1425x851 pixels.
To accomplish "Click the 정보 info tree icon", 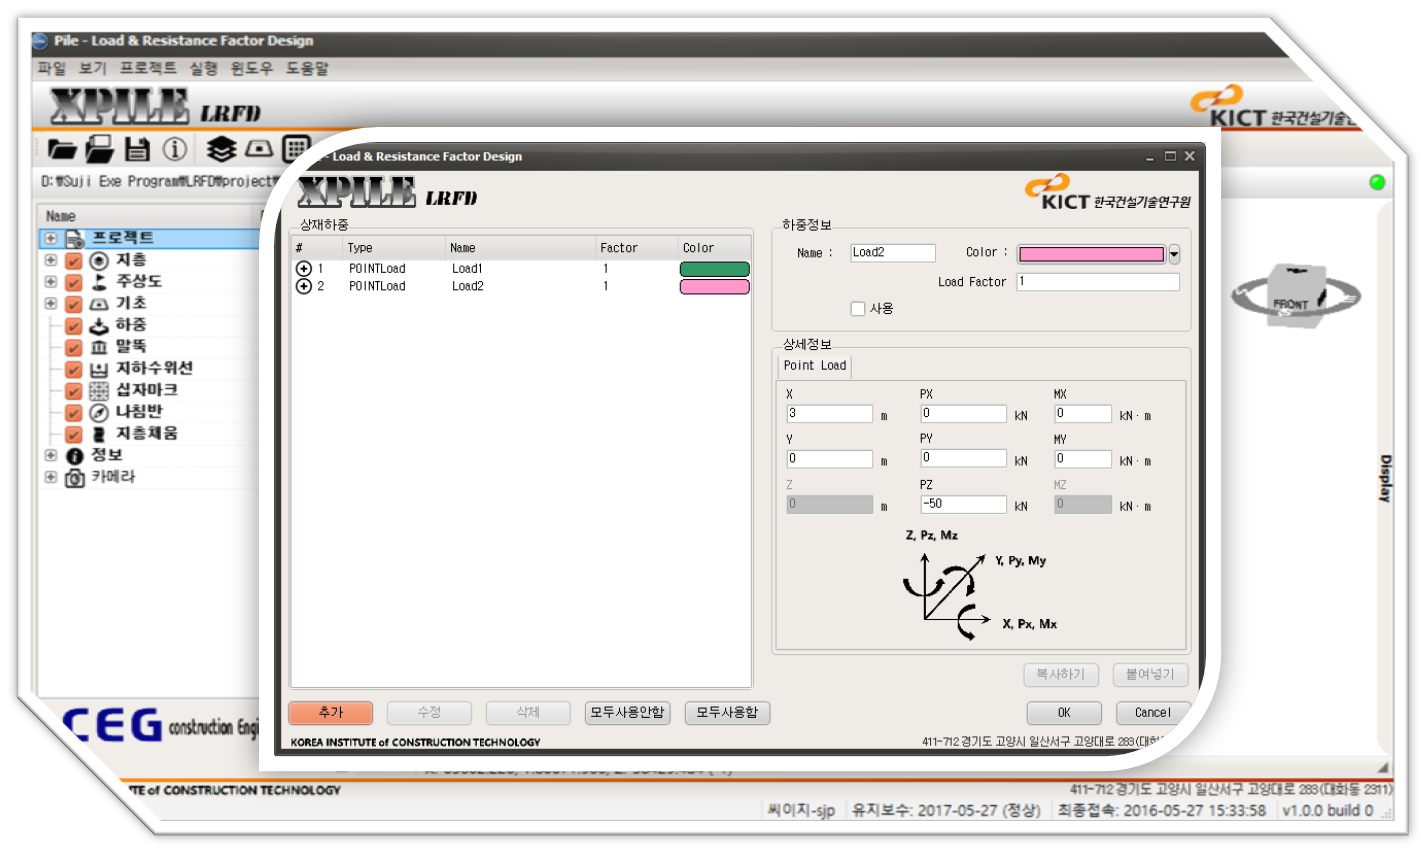I will (x=75, y=456).
